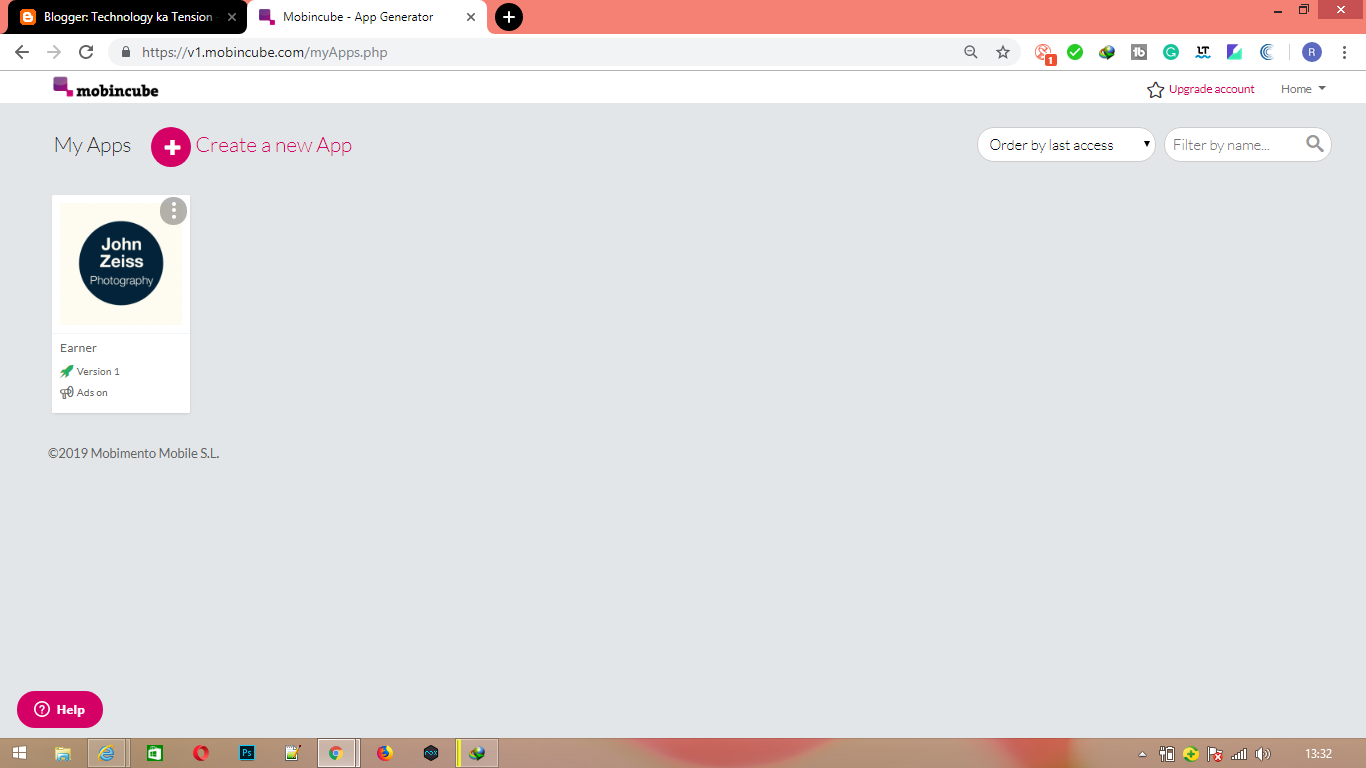Open Windows Store from taskbar
This screenshot has width=1366, height=768.
pyautogui.click(x=155, y=753)
